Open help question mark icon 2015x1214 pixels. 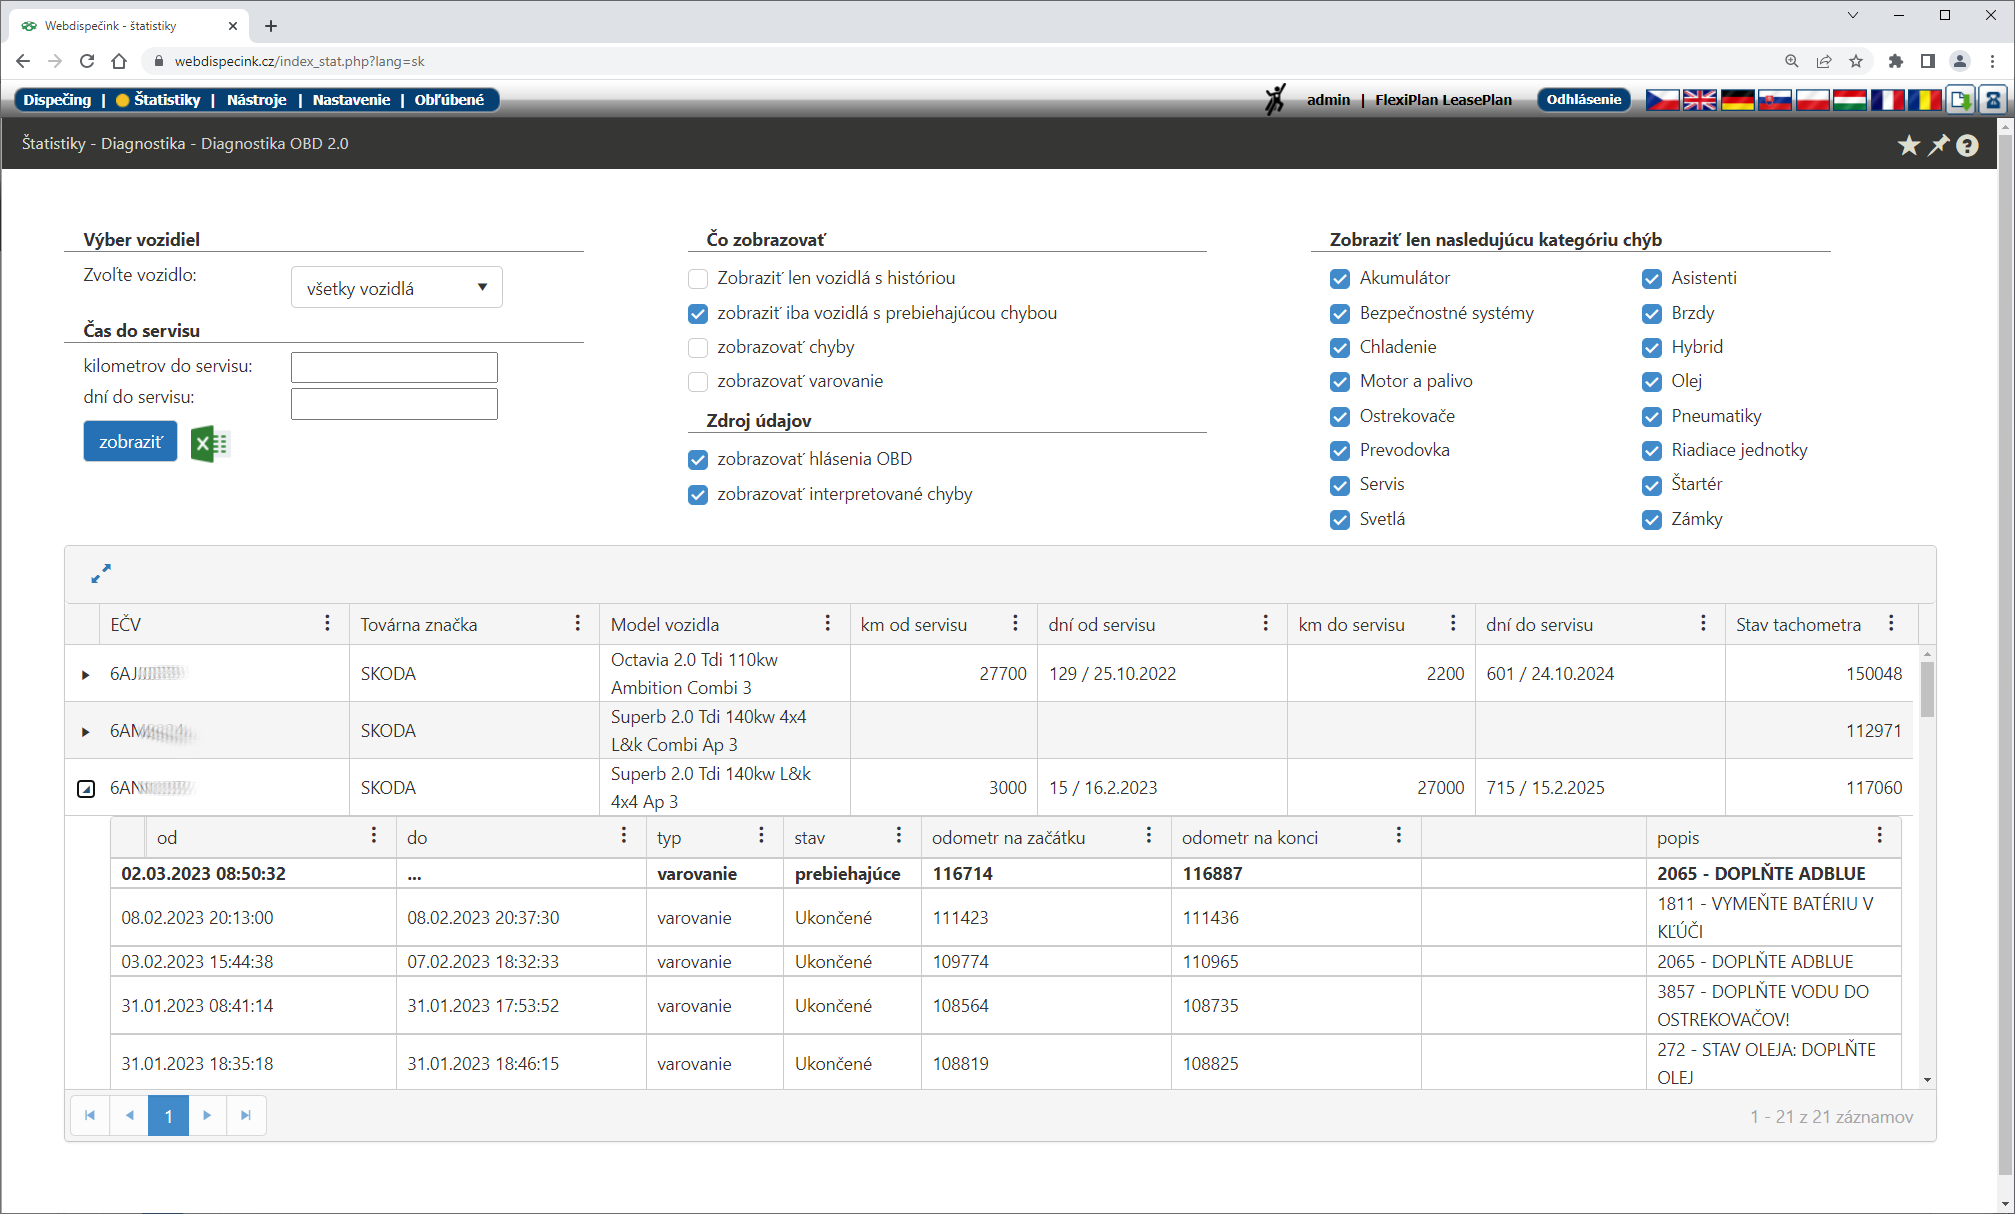coord(1968,146)
